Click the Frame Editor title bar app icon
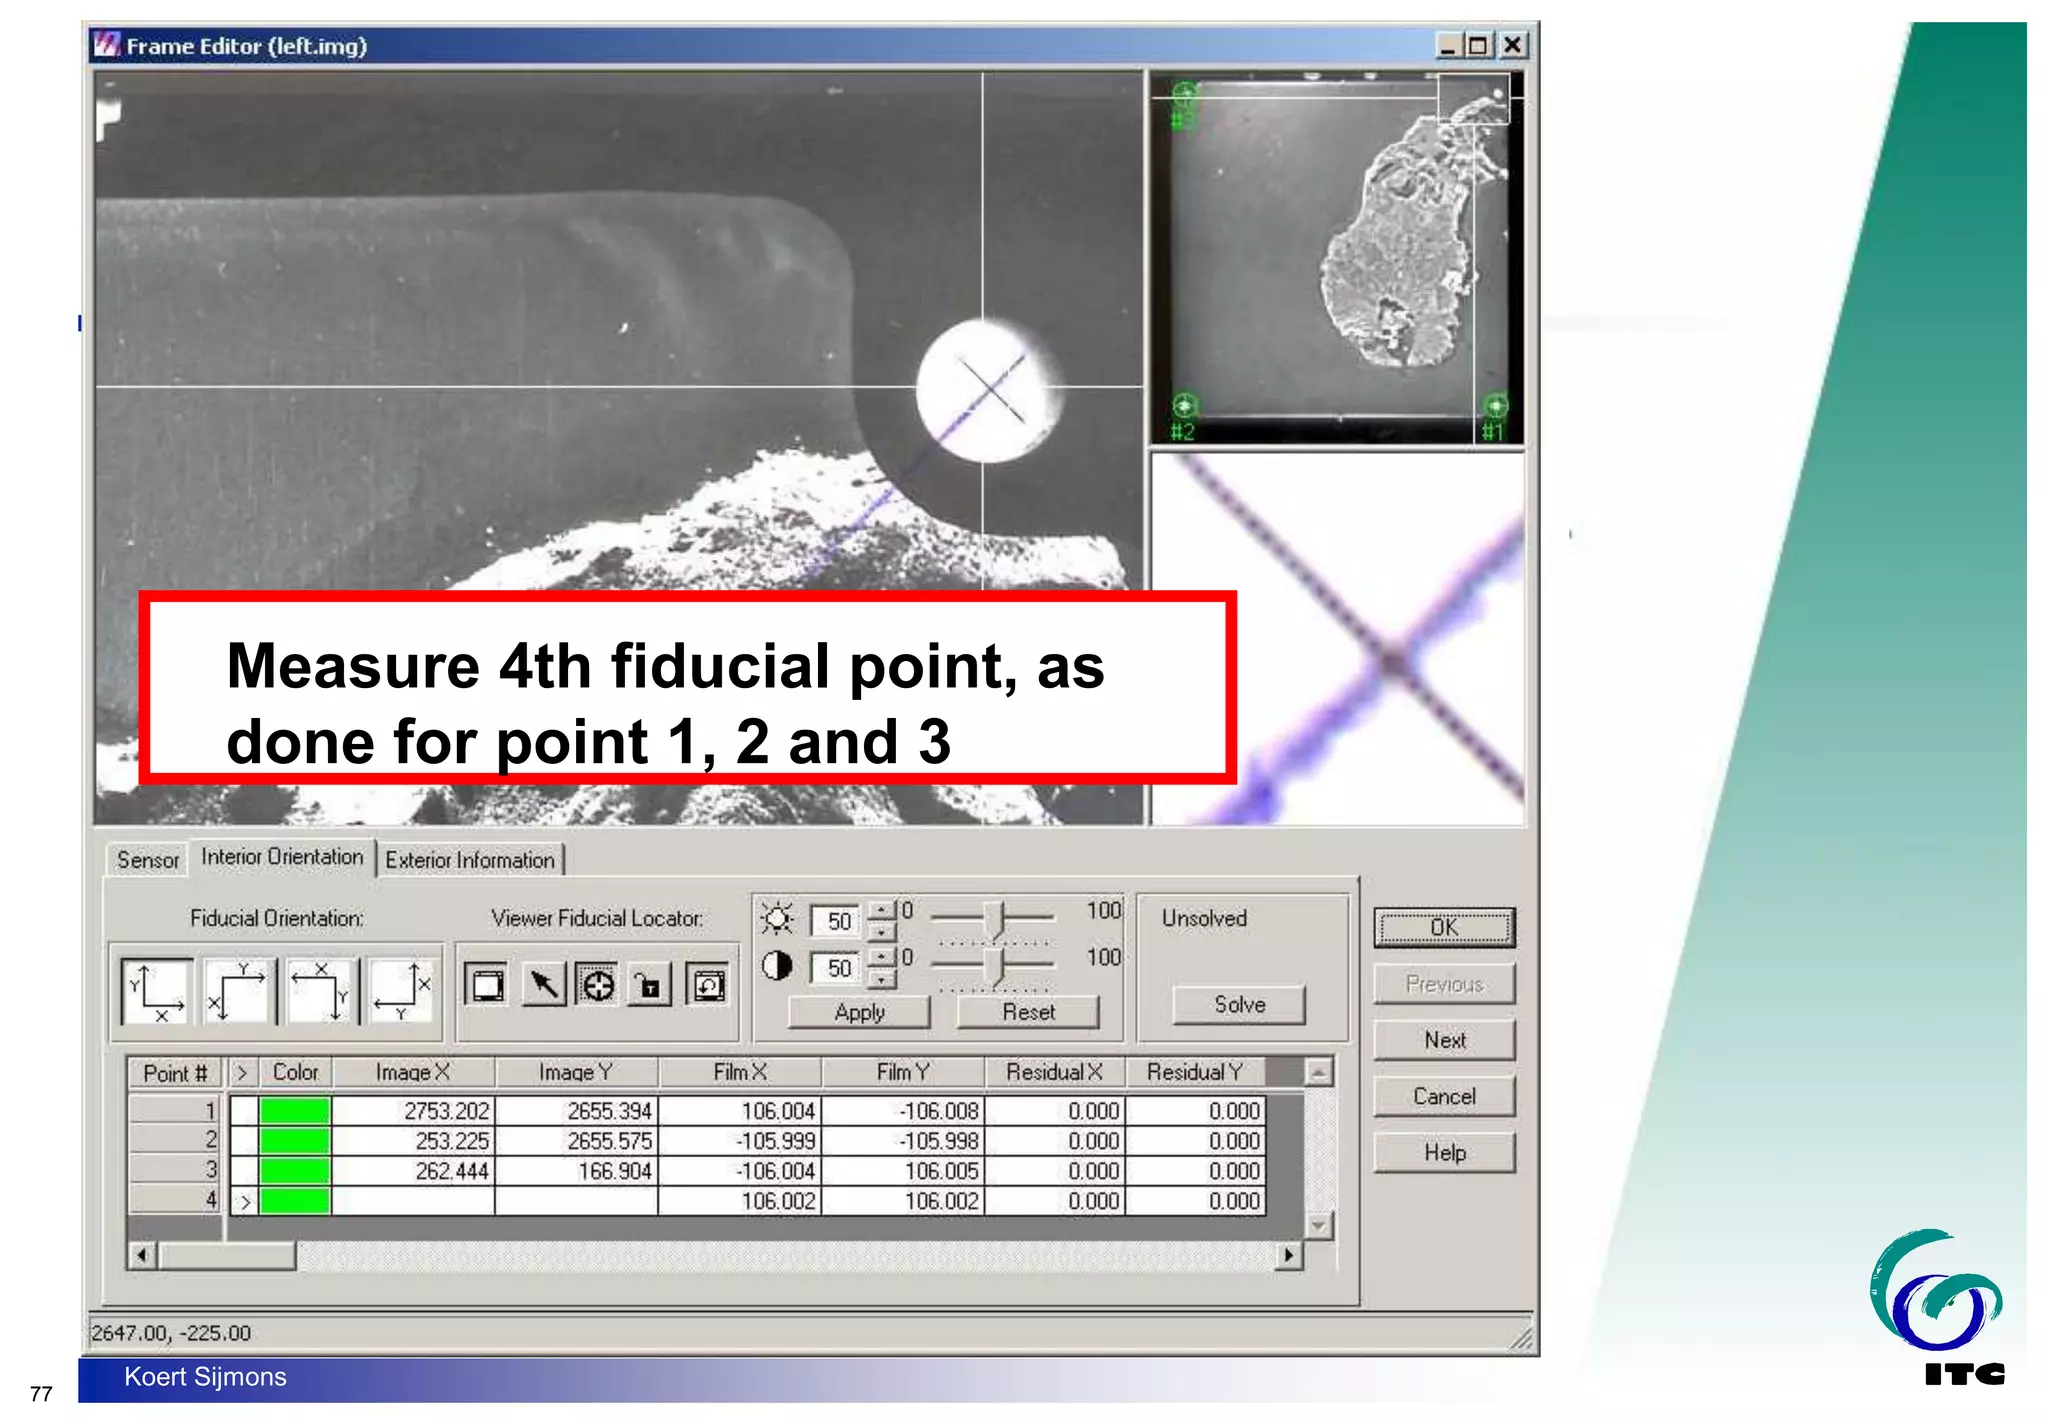The width and height of the screenshot is (2048, 1418). 106,45
